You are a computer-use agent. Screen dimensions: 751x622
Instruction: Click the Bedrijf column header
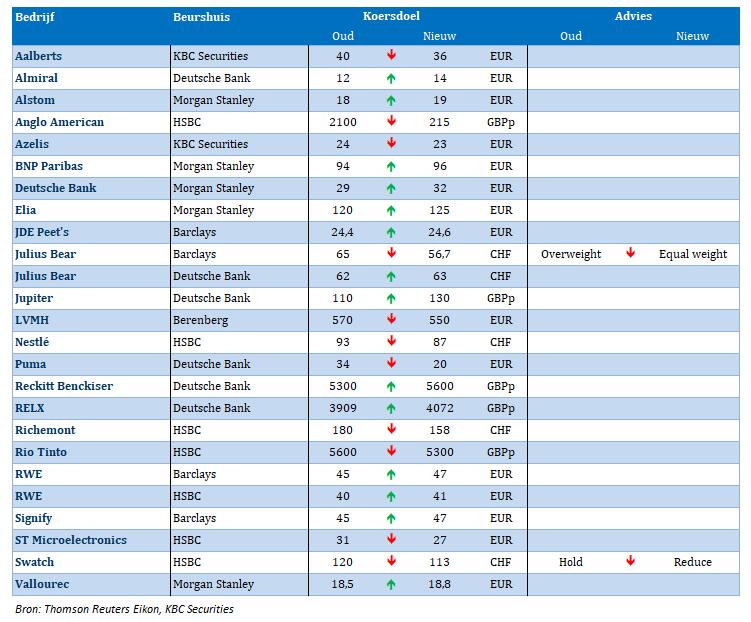point(34,17)
